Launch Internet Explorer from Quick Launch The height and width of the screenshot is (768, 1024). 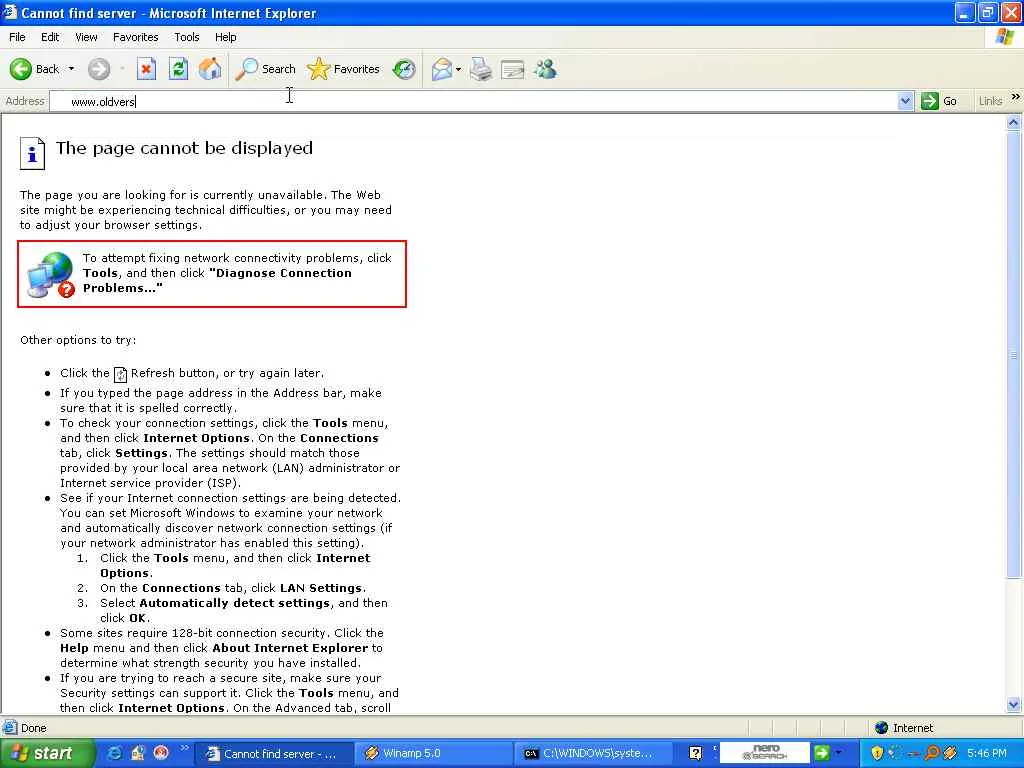pyautogui.click(x=114, y=754)
